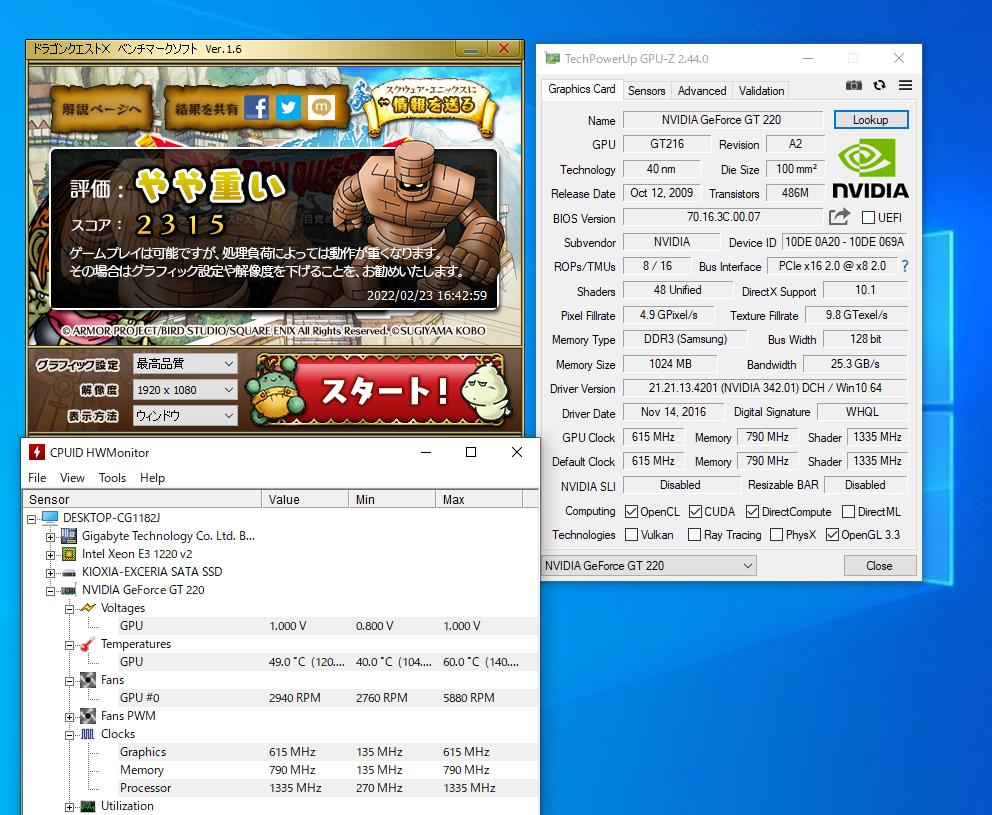Click the NVIDIA logo in GPU-Z

870,168
